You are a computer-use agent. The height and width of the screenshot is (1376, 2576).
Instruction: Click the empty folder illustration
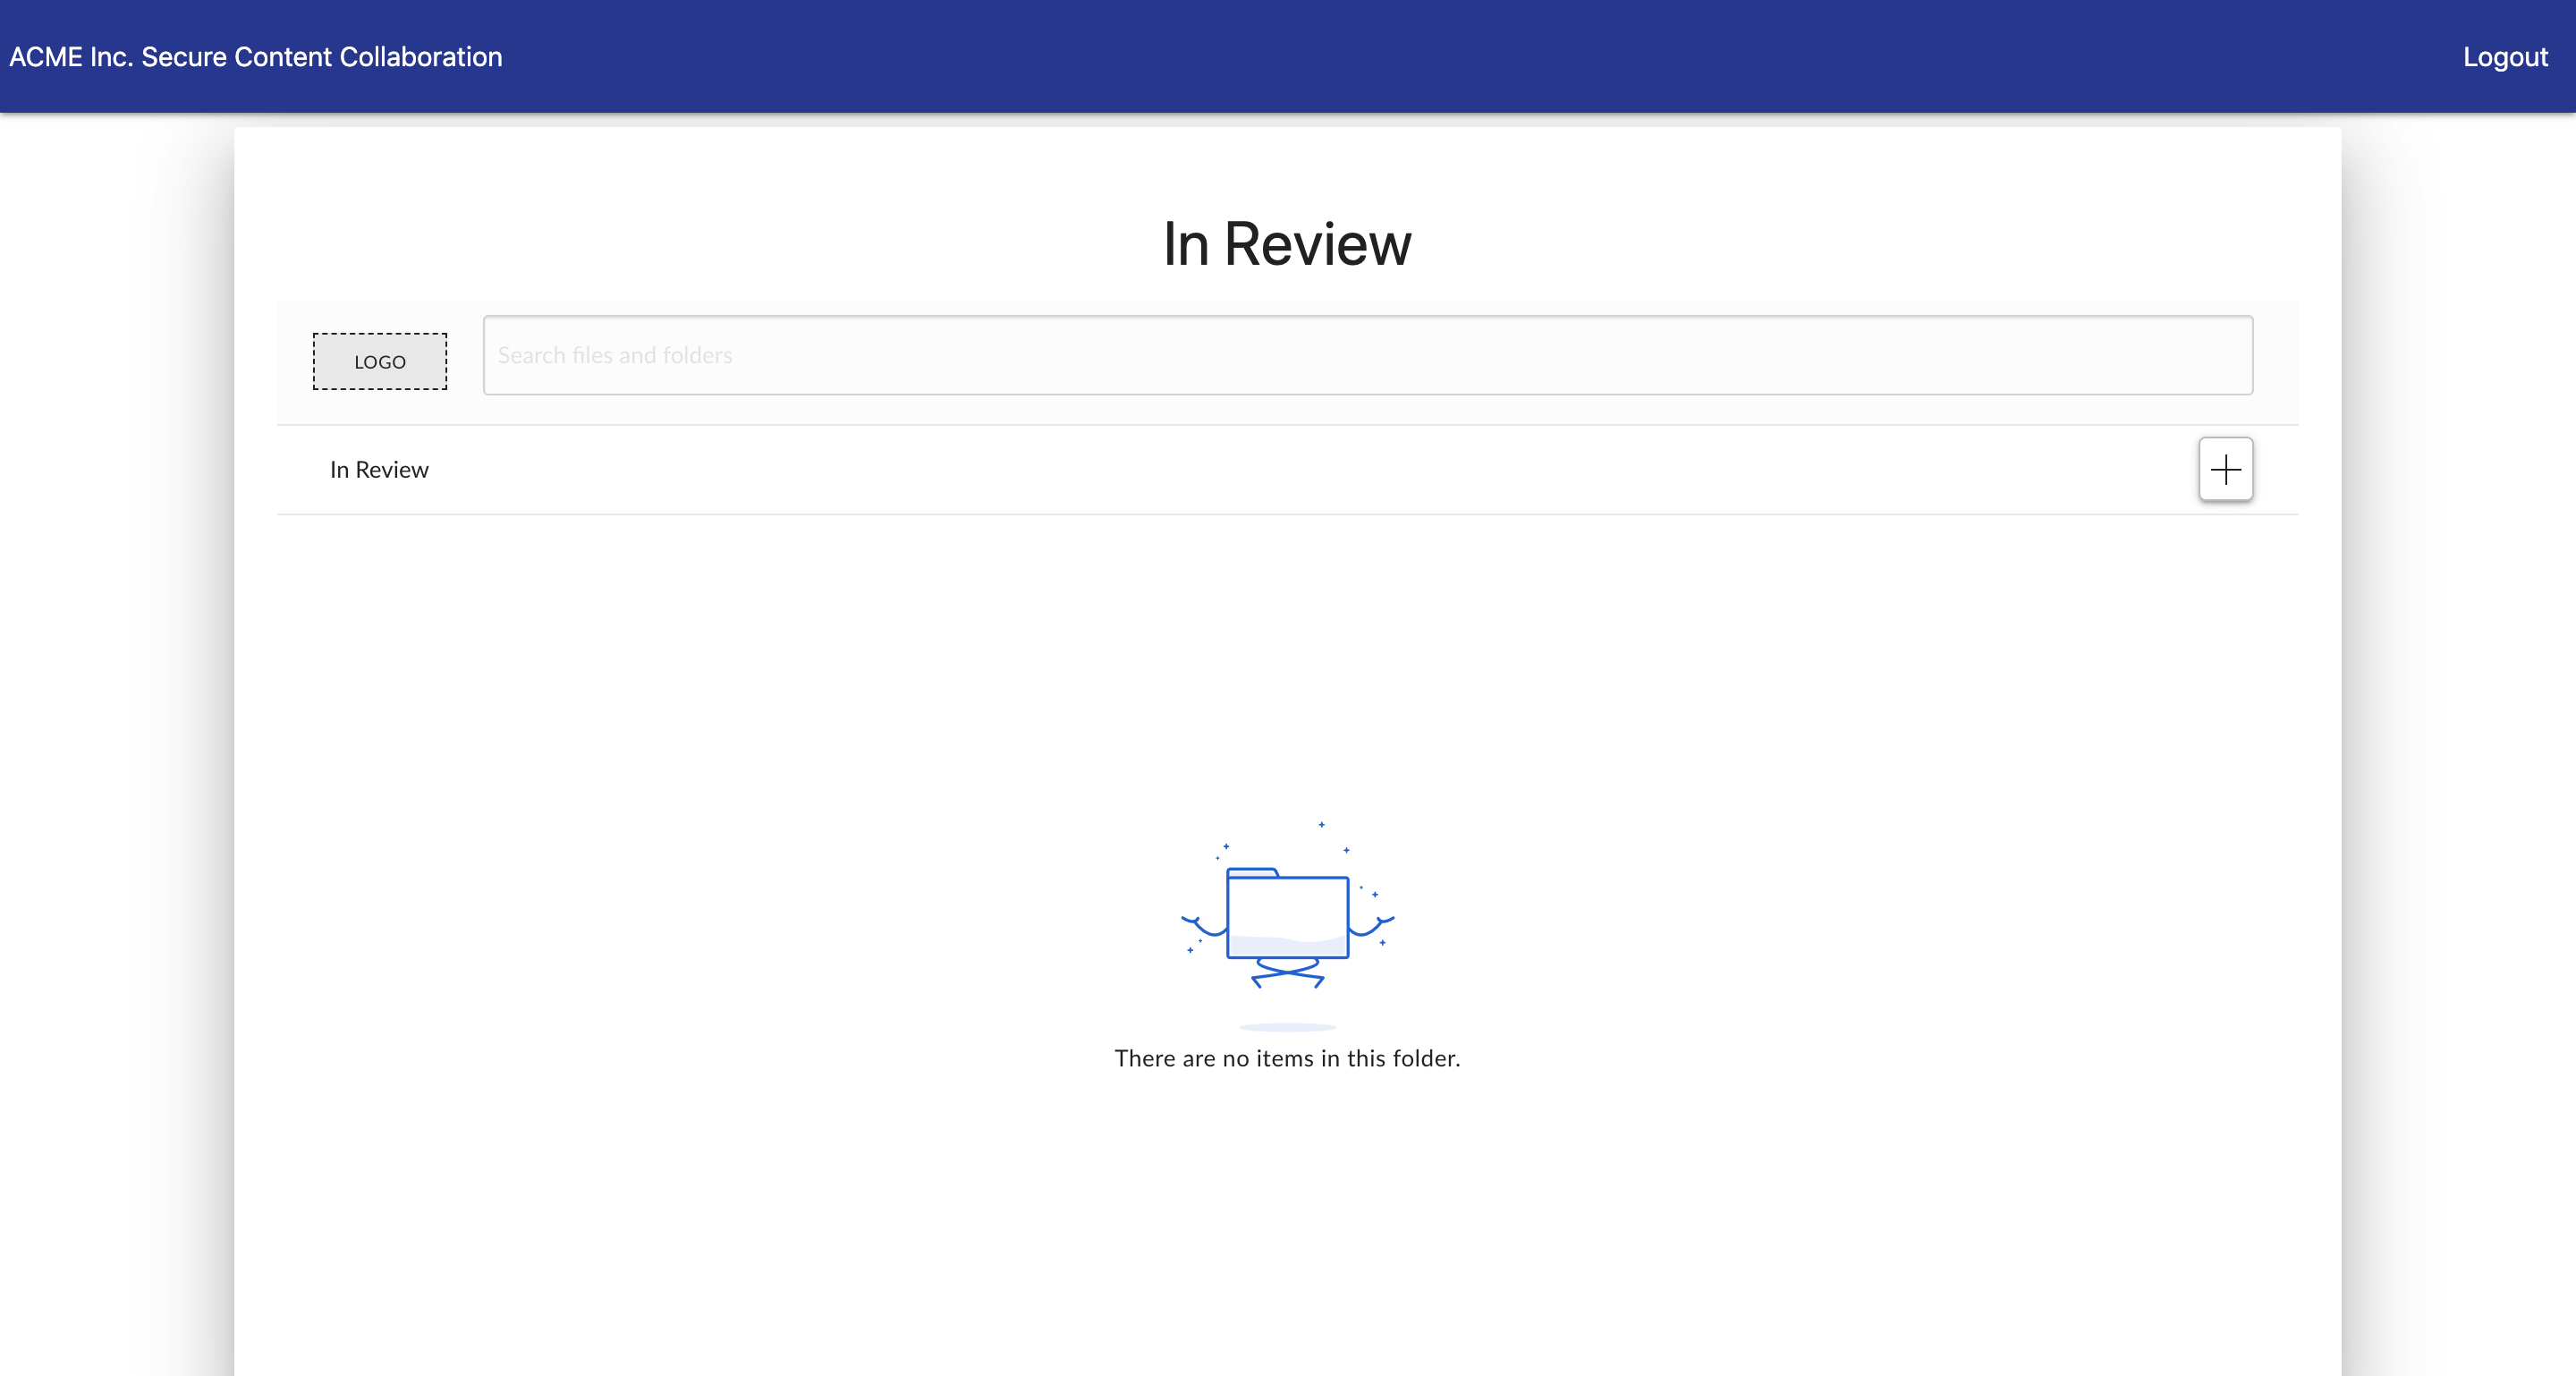[x=1287, y=916]
